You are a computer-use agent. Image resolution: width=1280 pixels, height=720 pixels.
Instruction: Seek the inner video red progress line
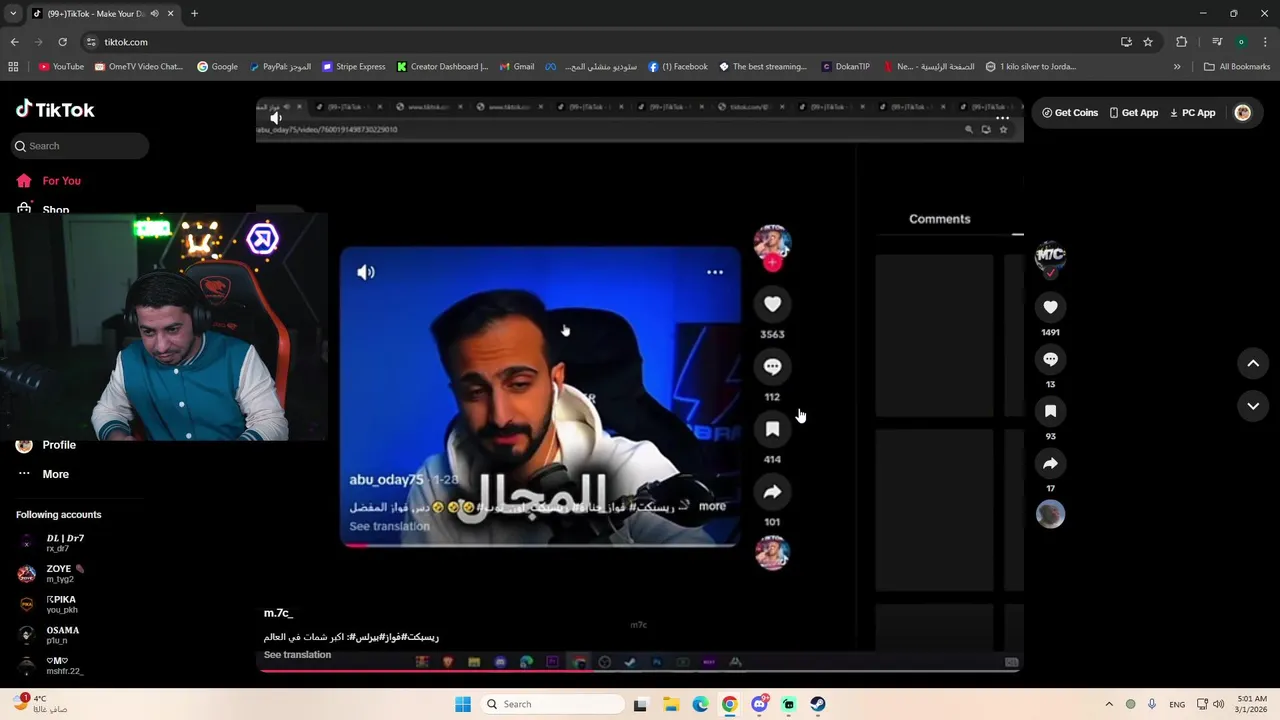pos(540,545)
